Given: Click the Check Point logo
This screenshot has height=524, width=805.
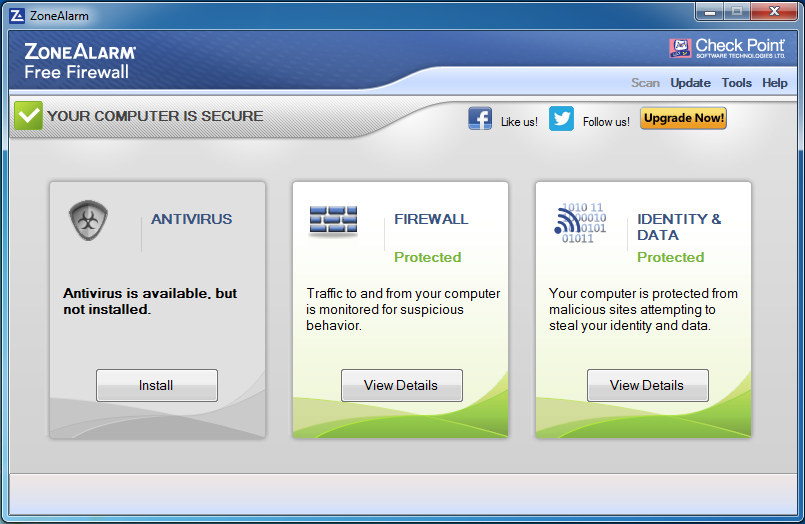Looking at the screenshot, I should pyautogui.click(x=727, y=48).
